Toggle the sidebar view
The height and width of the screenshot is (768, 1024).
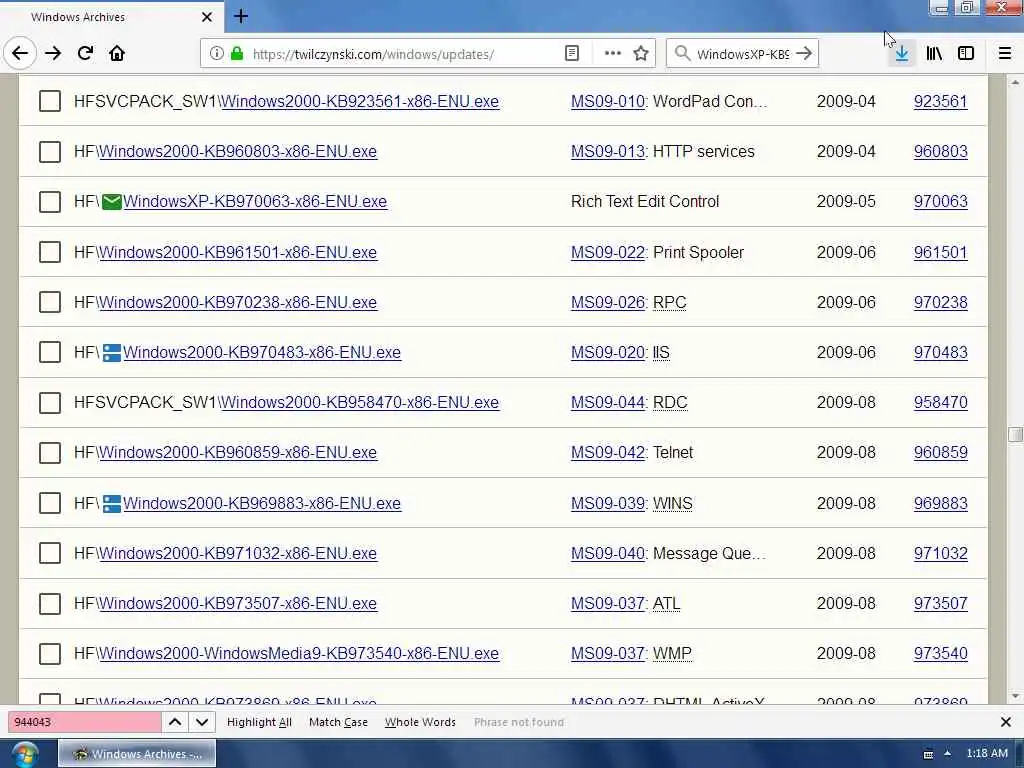(966, 54)
